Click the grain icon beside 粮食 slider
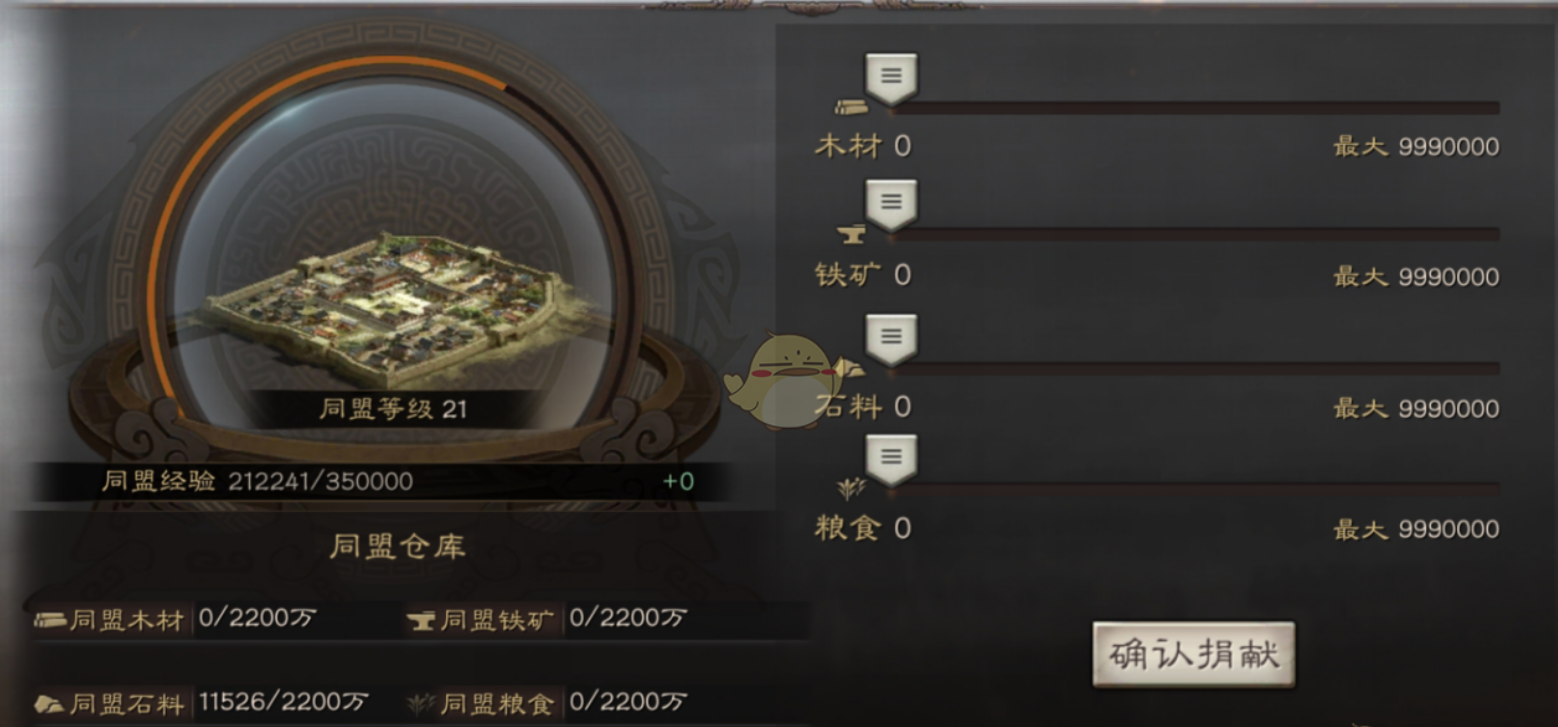The width and height of the screenshot is (1558, 727). [851, 488]
